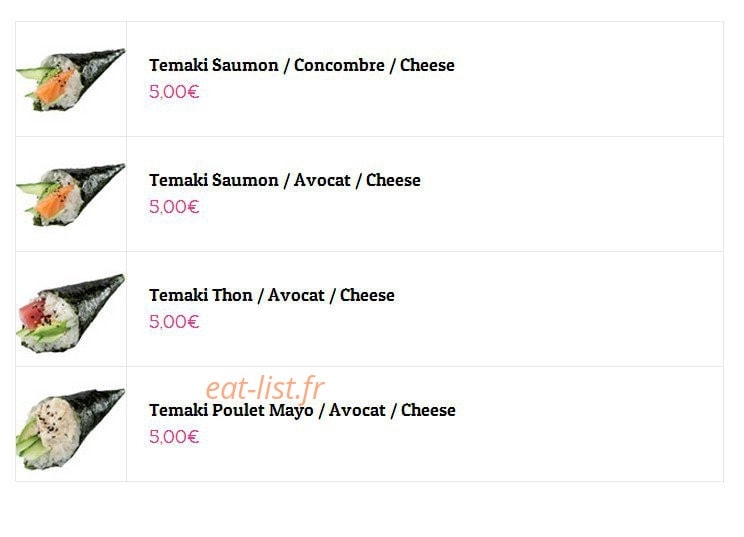
Task: Select the 5,00€ price of Poulet Mayo
Action: [174, 437]
